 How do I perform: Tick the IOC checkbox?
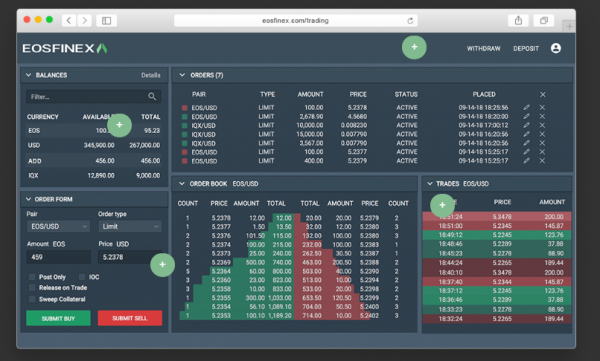(82, 277)
